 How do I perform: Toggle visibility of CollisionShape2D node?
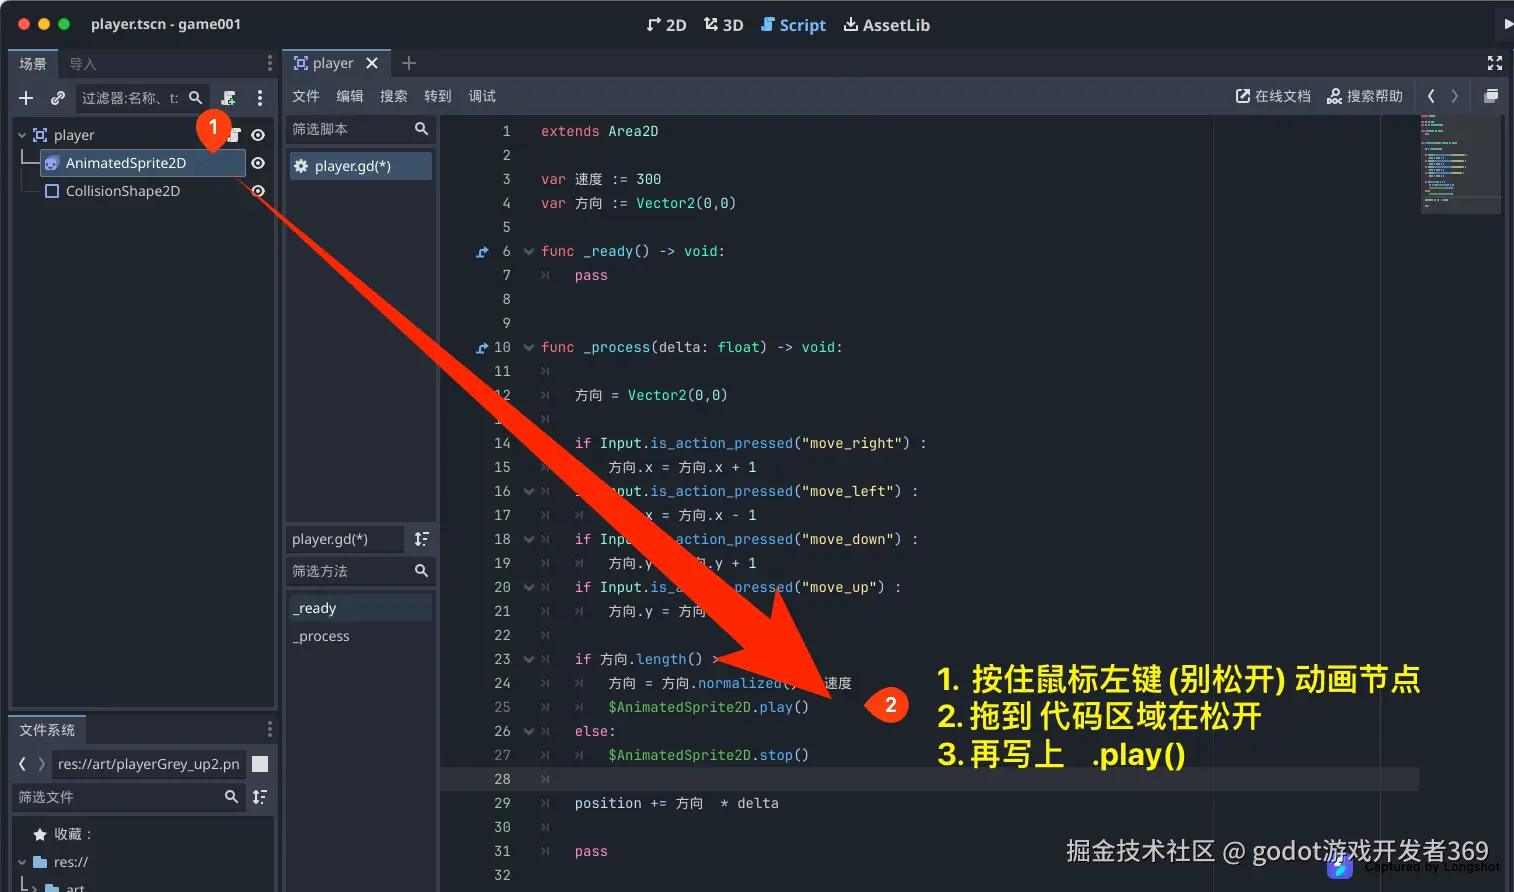tap(258, 191)
